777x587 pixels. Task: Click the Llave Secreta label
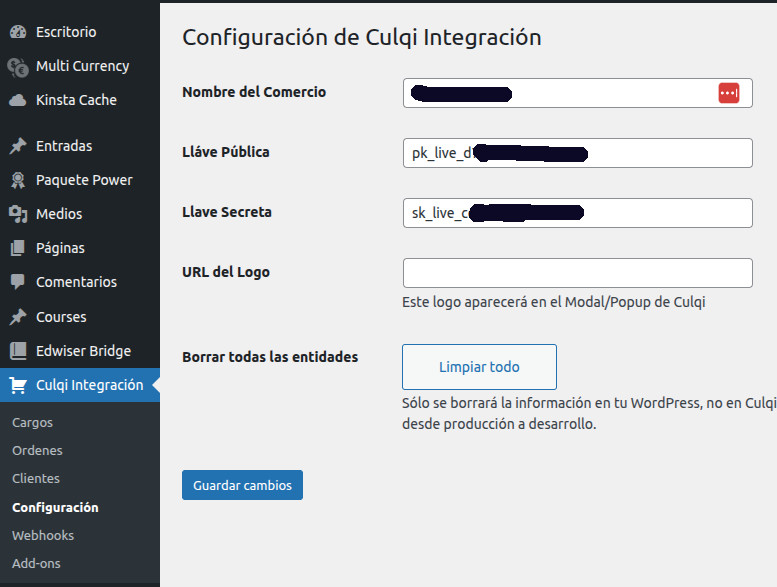coord(227,212)
